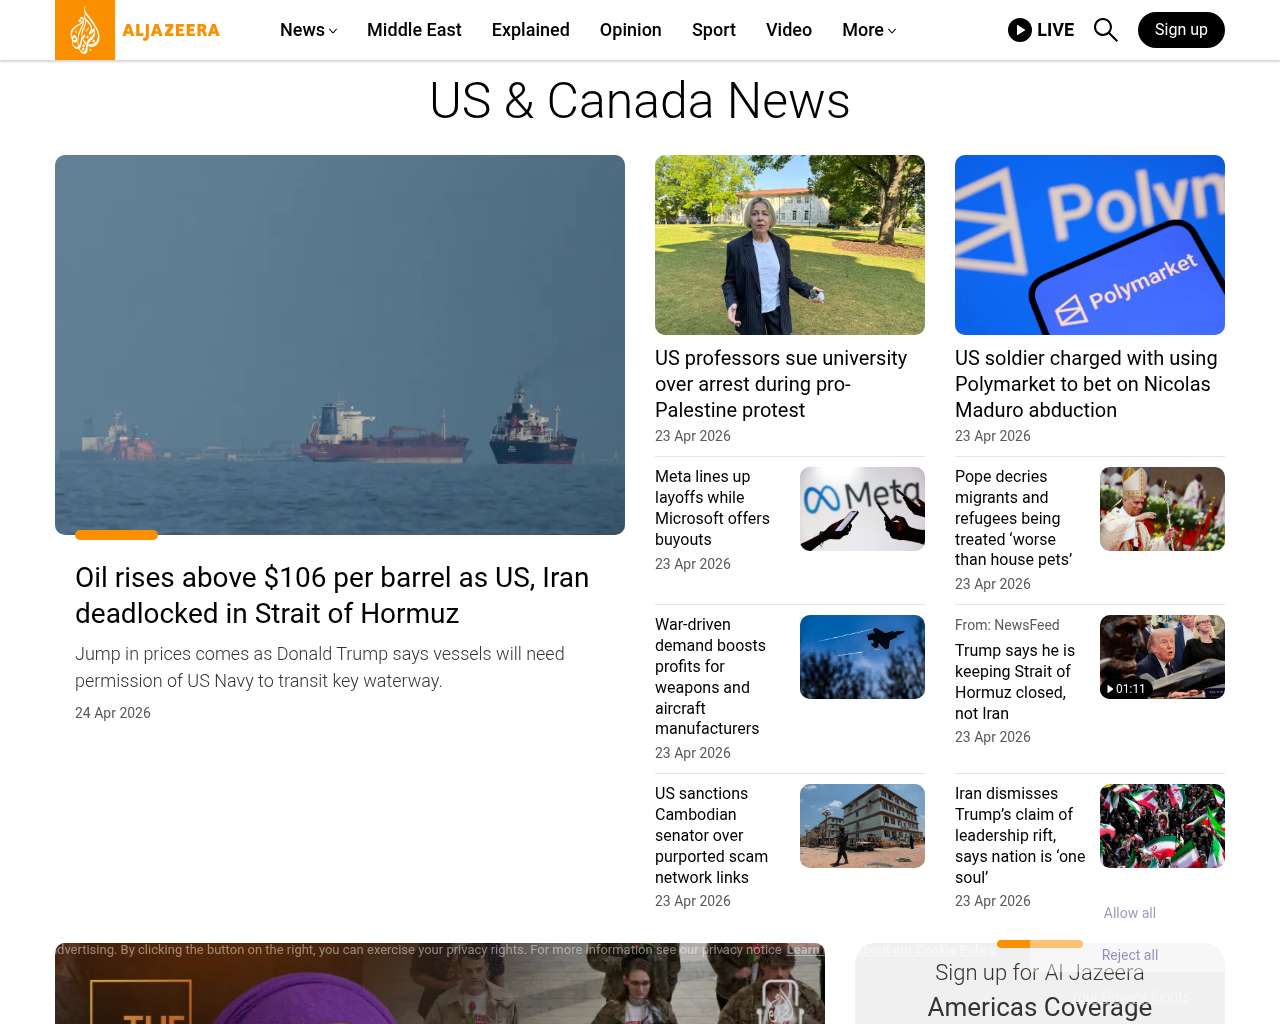Go to Middle East section
This screenshot has height=1024, width=1280.
(x=414, y=30)
